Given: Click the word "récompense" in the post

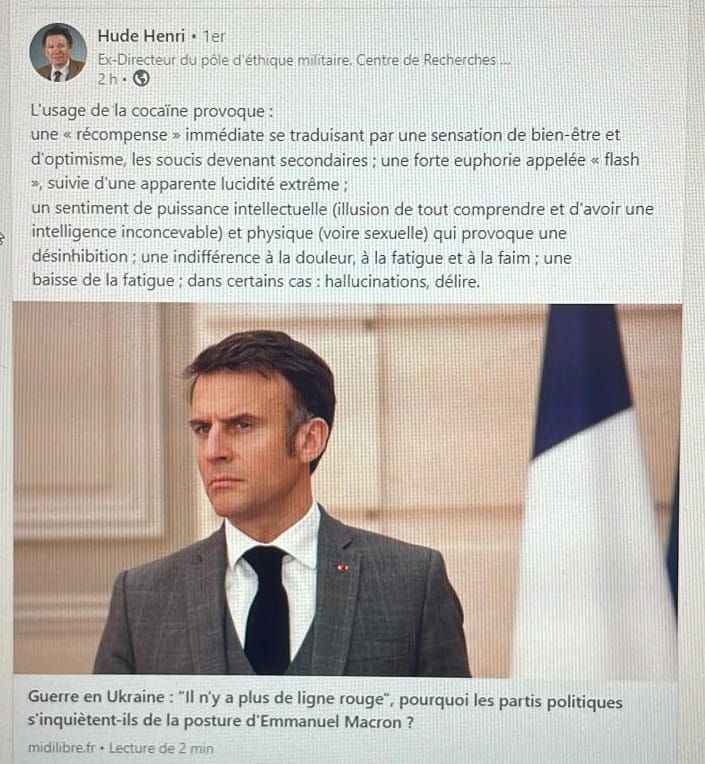Looking at the screenshot, I should tap(121, 135).
